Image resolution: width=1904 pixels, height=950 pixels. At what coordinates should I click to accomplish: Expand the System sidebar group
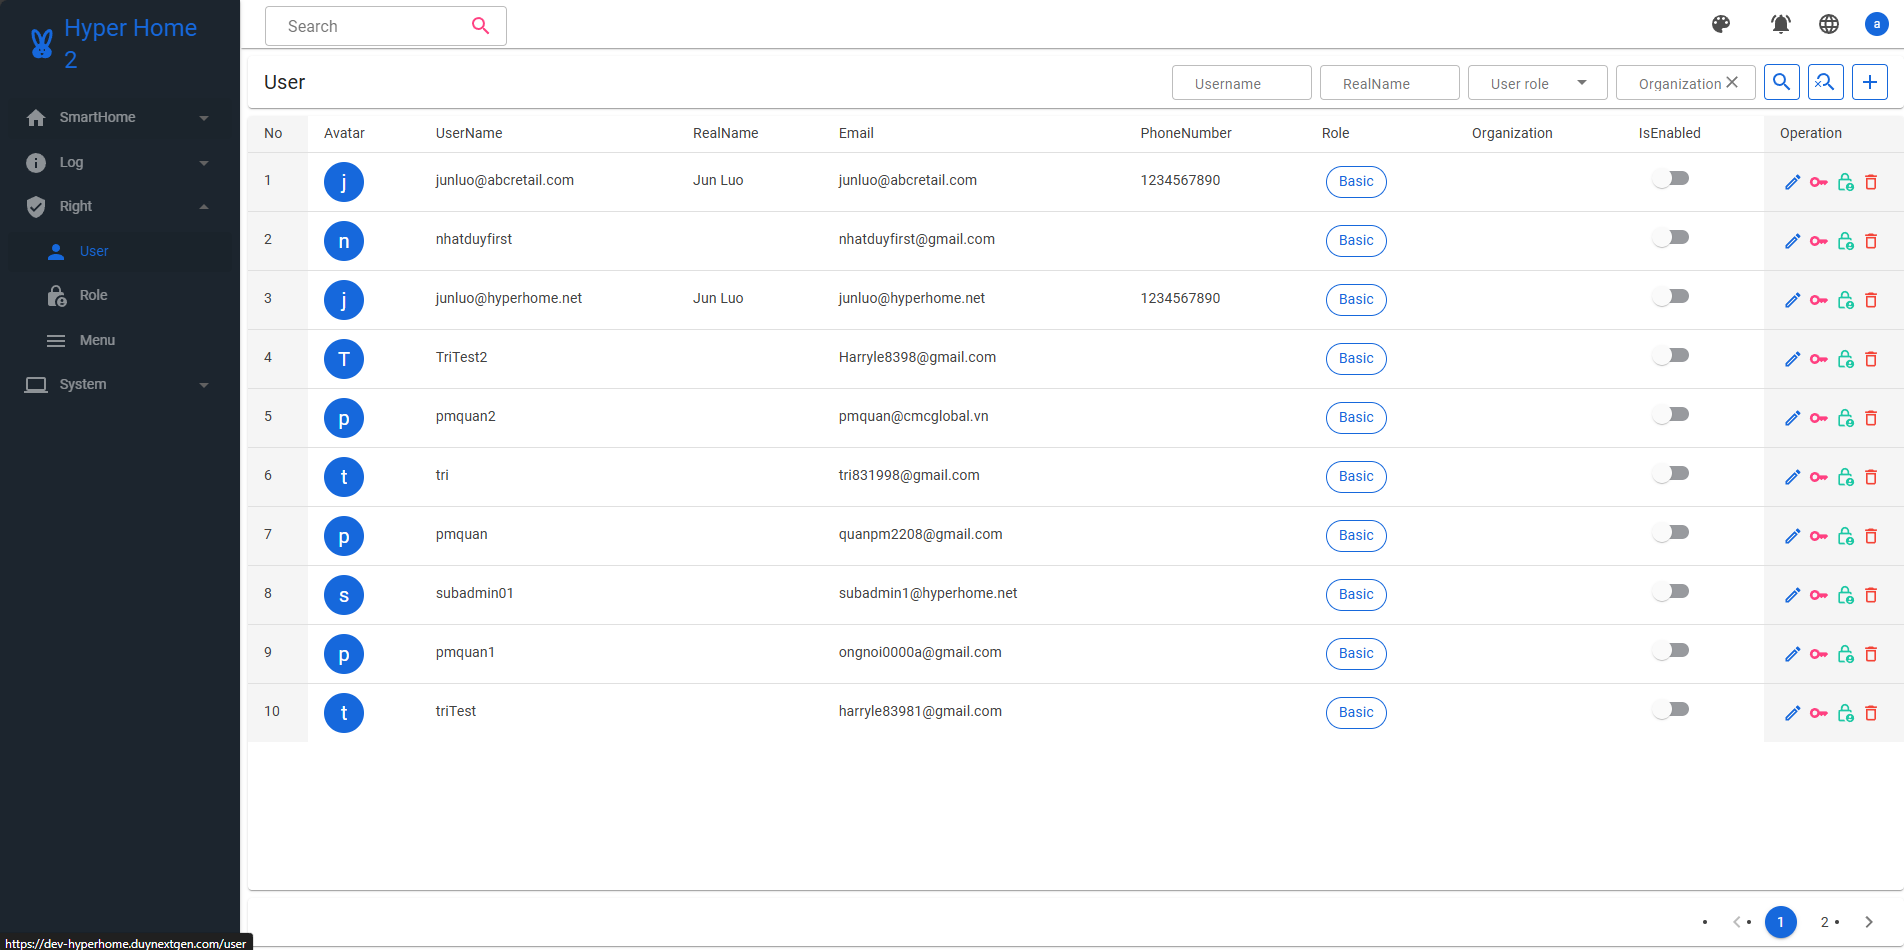[x=120, y=384]
